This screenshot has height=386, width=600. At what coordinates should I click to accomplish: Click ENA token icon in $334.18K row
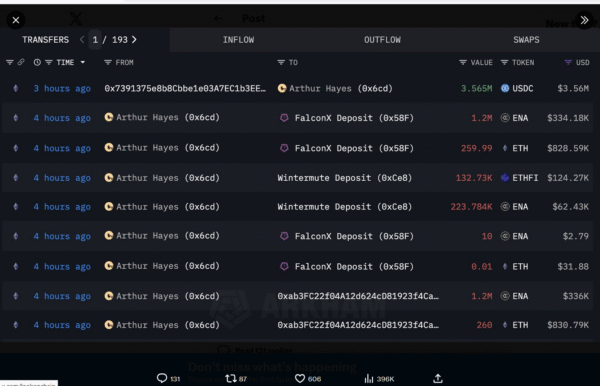505,118
